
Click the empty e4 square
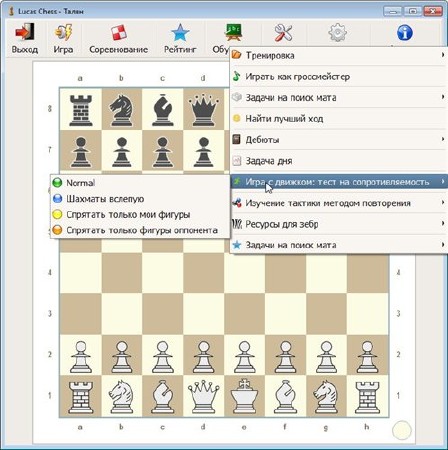(244, 273)
